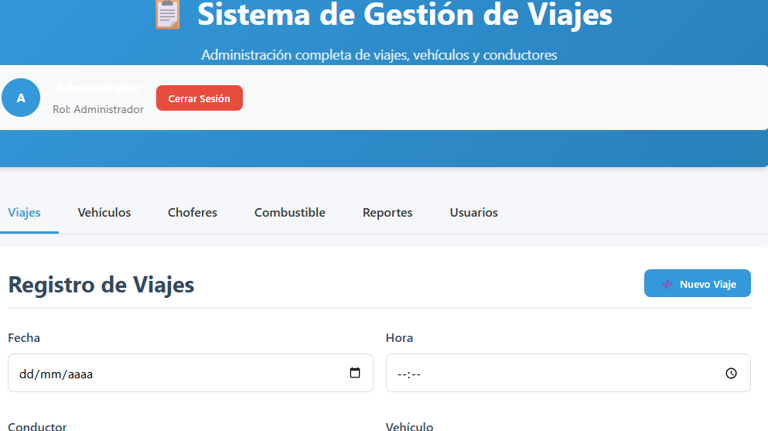
Task: Click the 'Rol: Administrador' text
Action: [x=98, y=109]
